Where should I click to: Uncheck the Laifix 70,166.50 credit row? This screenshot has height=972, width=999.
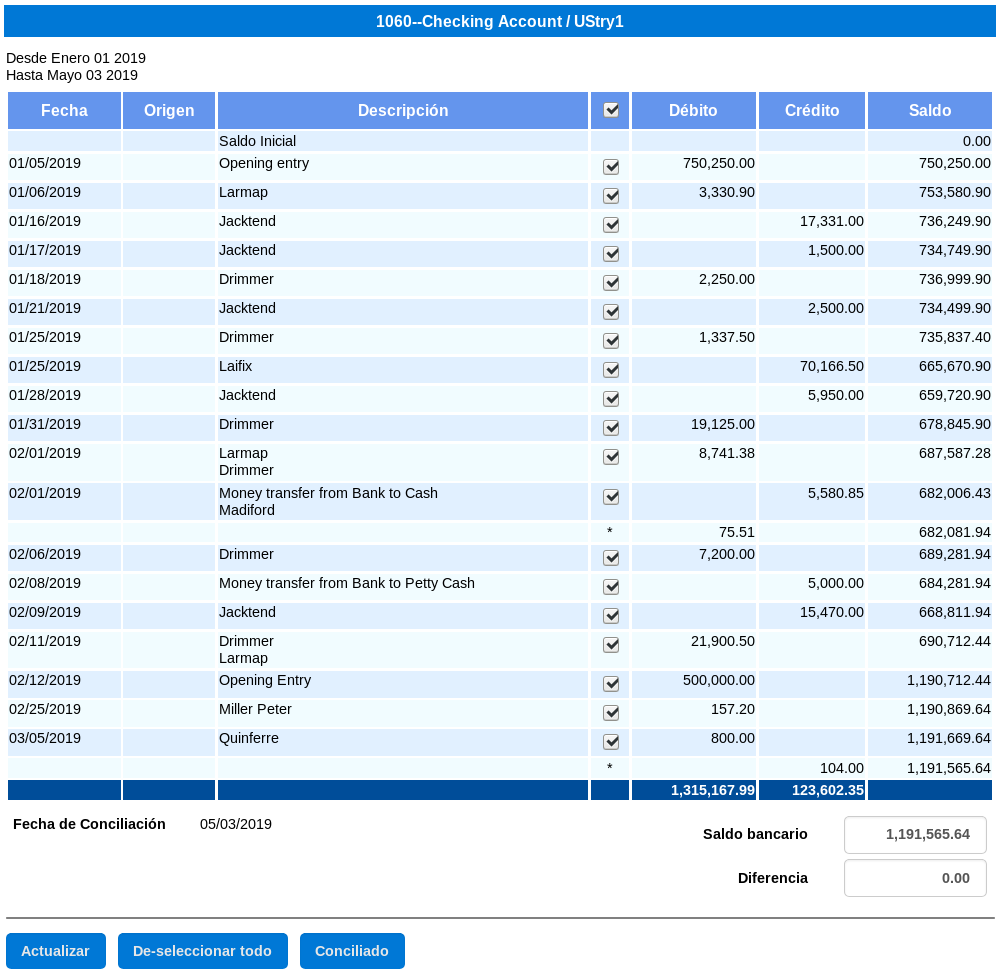click(x=611, y=370)
